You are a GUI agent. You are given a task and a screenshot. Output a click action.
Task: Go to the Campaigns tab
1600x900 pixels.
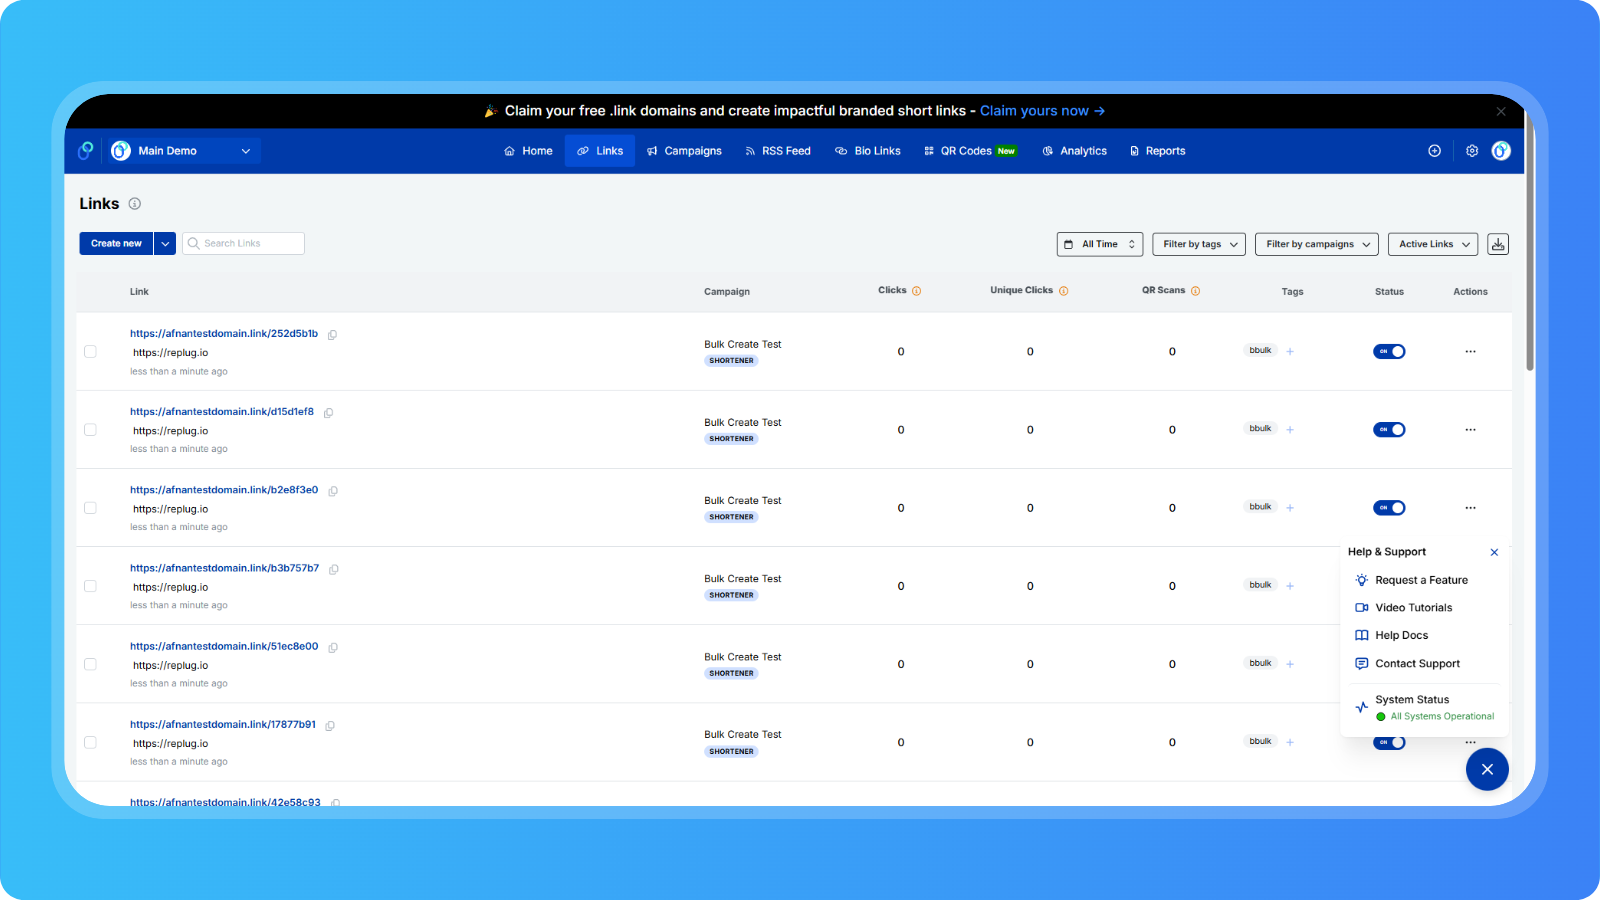pyautogui.click(x=684, y=151)
